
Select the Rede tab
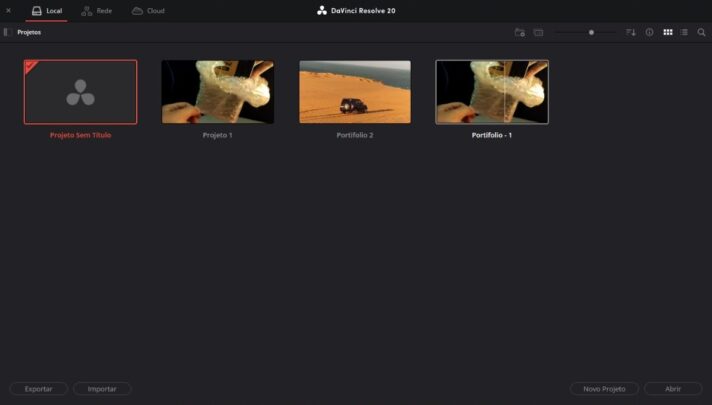click(x=96, y=10)
